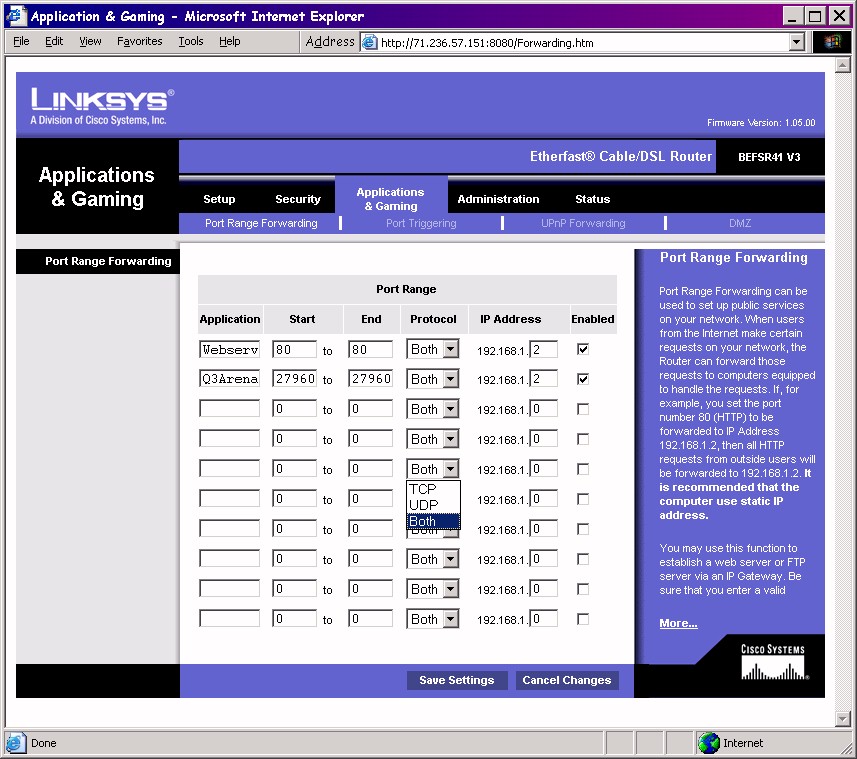Click the Cisco Systems logo

[773, 662]
